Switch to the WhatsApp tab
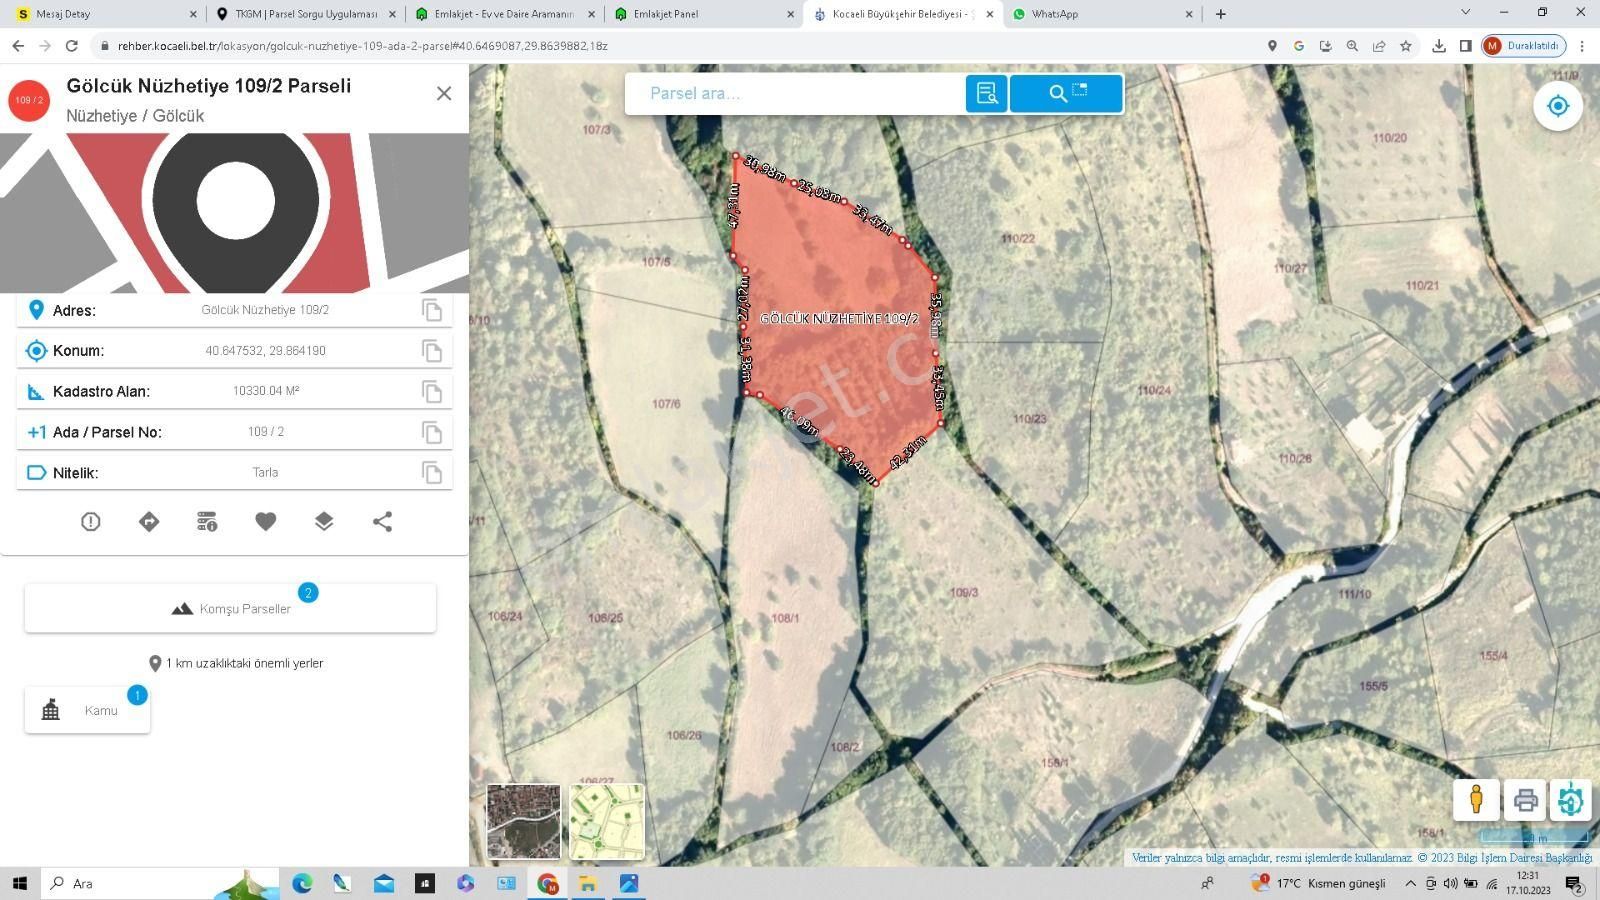 (1103, 14)
